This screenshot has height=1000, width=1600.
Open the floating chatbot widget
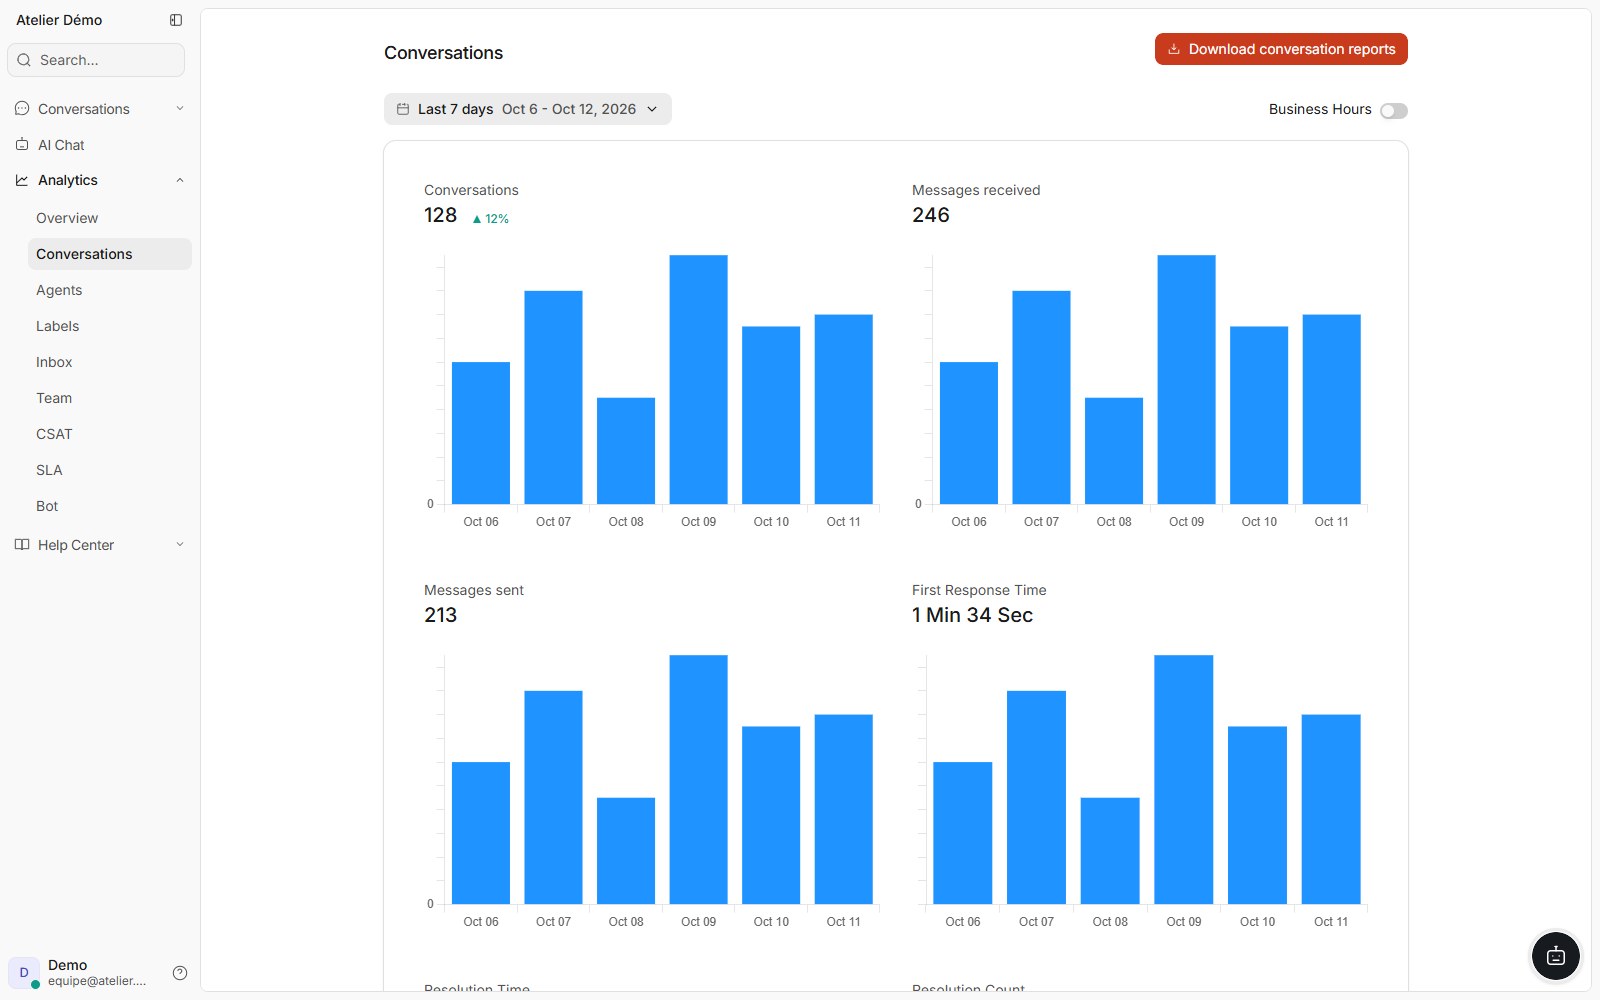[x=1556, y=956]
